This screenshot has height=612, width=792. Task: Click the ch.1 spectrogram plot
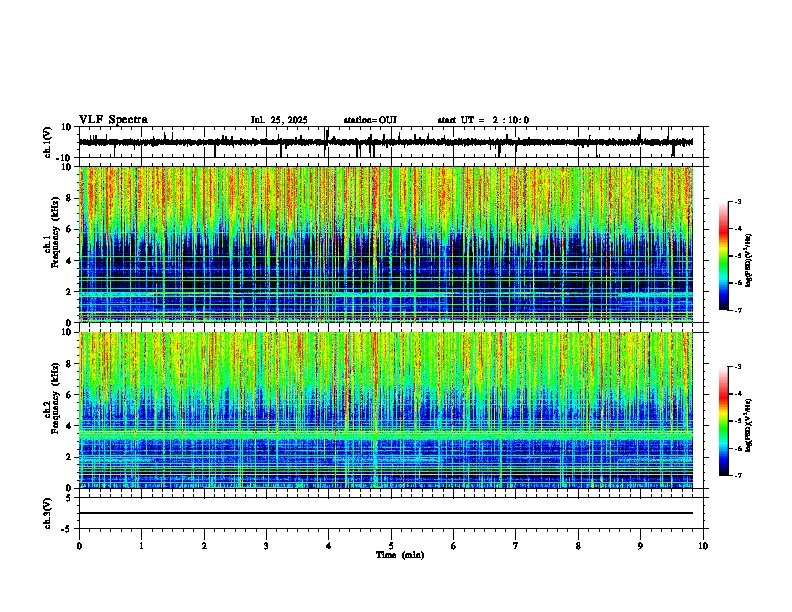[386, 244]
